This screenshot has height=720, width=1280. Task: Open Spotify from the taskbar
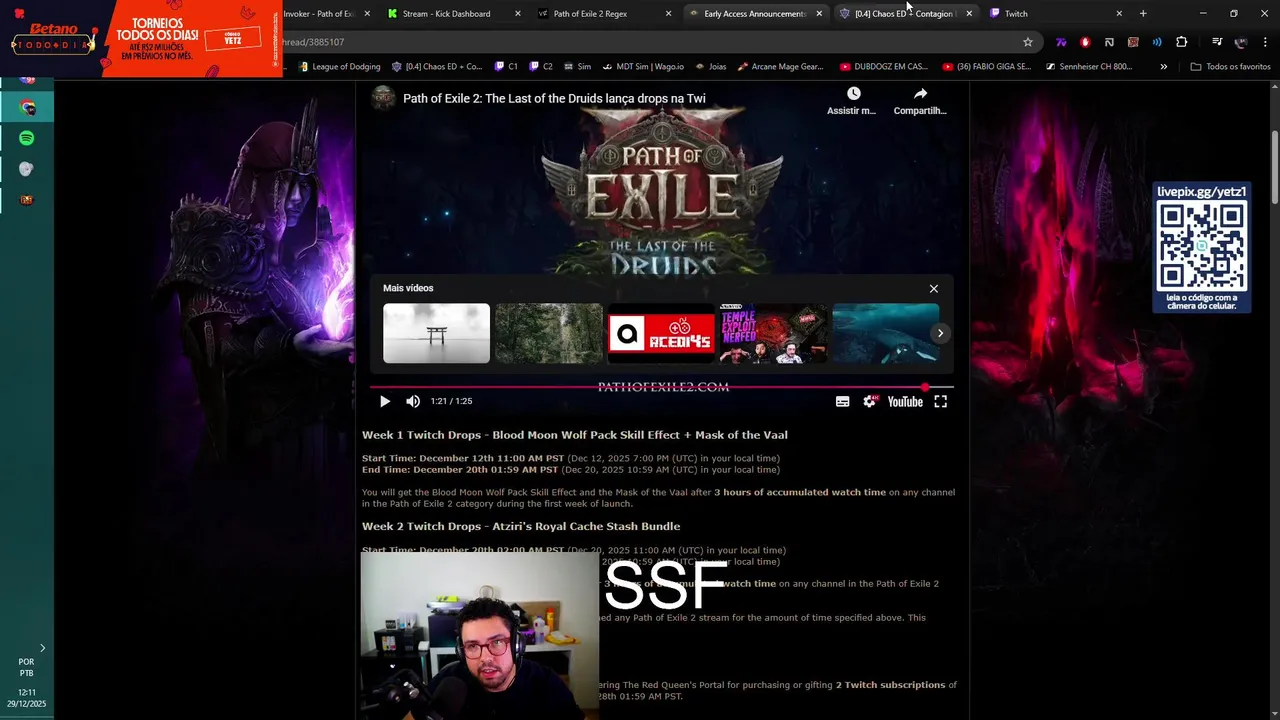27,138
